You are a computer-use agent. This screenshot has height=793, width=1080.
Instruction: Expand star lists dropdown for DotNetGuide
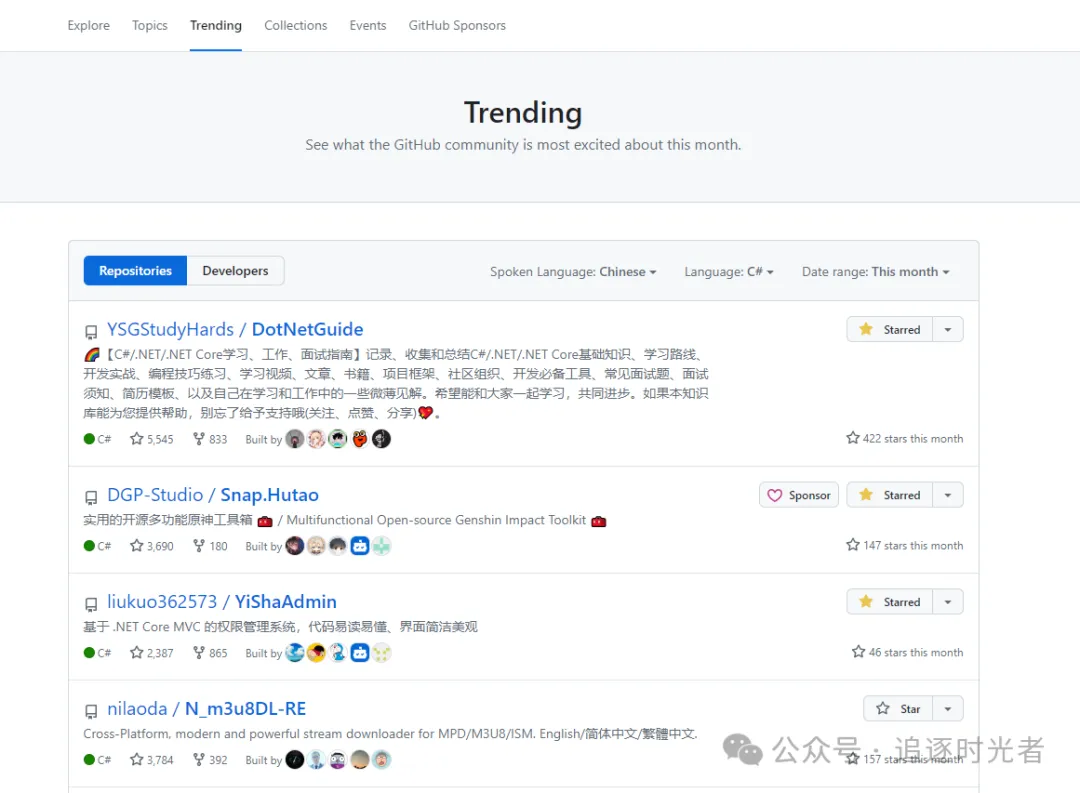point(948,329)
